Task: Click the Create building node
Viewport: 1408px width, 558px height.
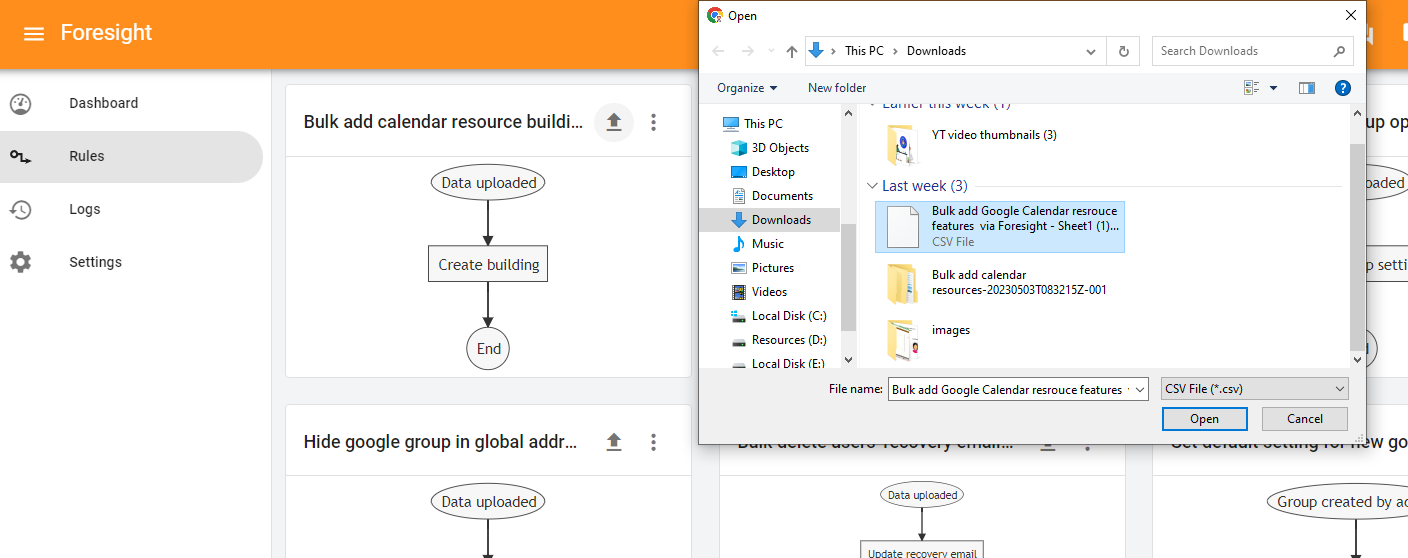Action: pos(488,264)
